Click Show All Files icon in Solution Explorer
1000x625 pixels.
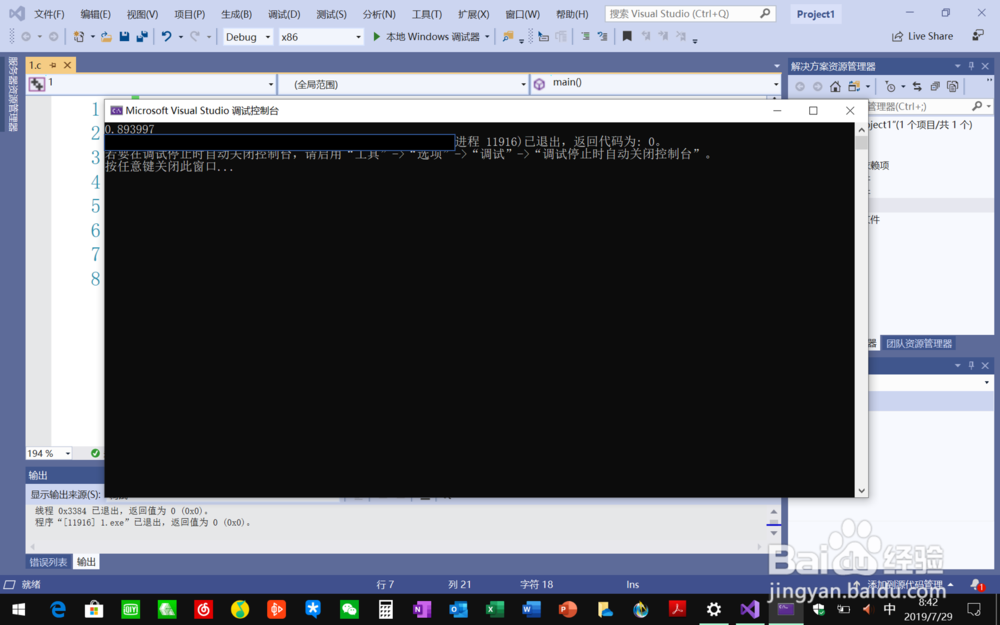953,86
